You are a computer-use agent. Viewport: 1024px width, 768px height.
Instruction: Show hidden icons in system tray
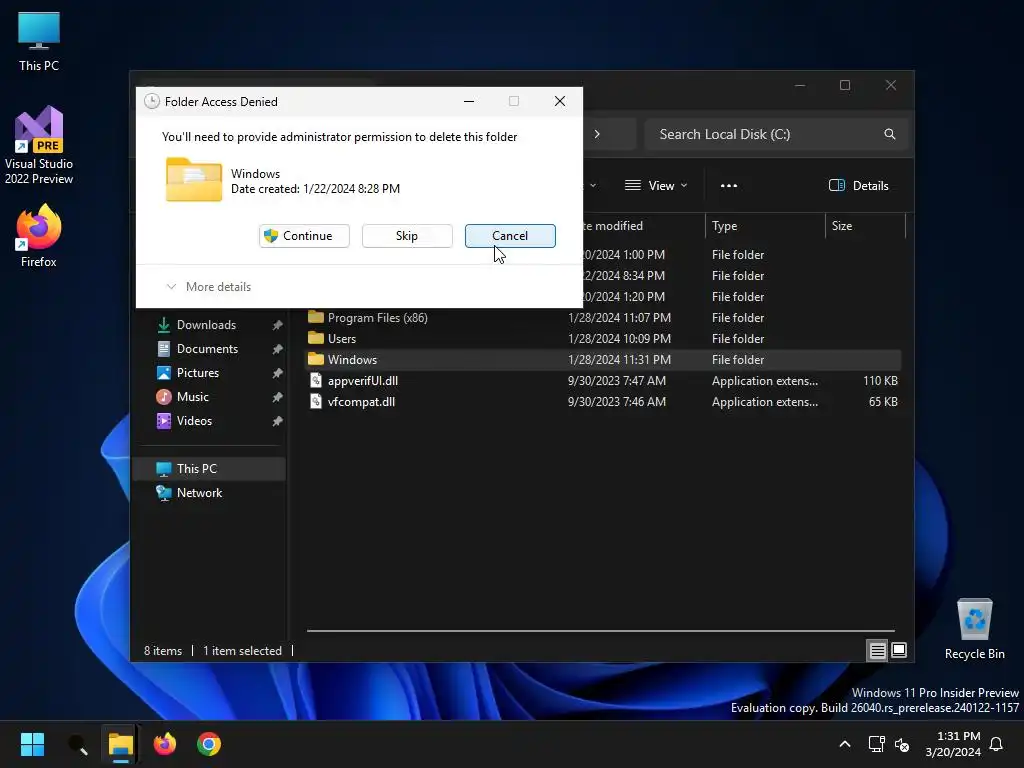tap(844, 744)
